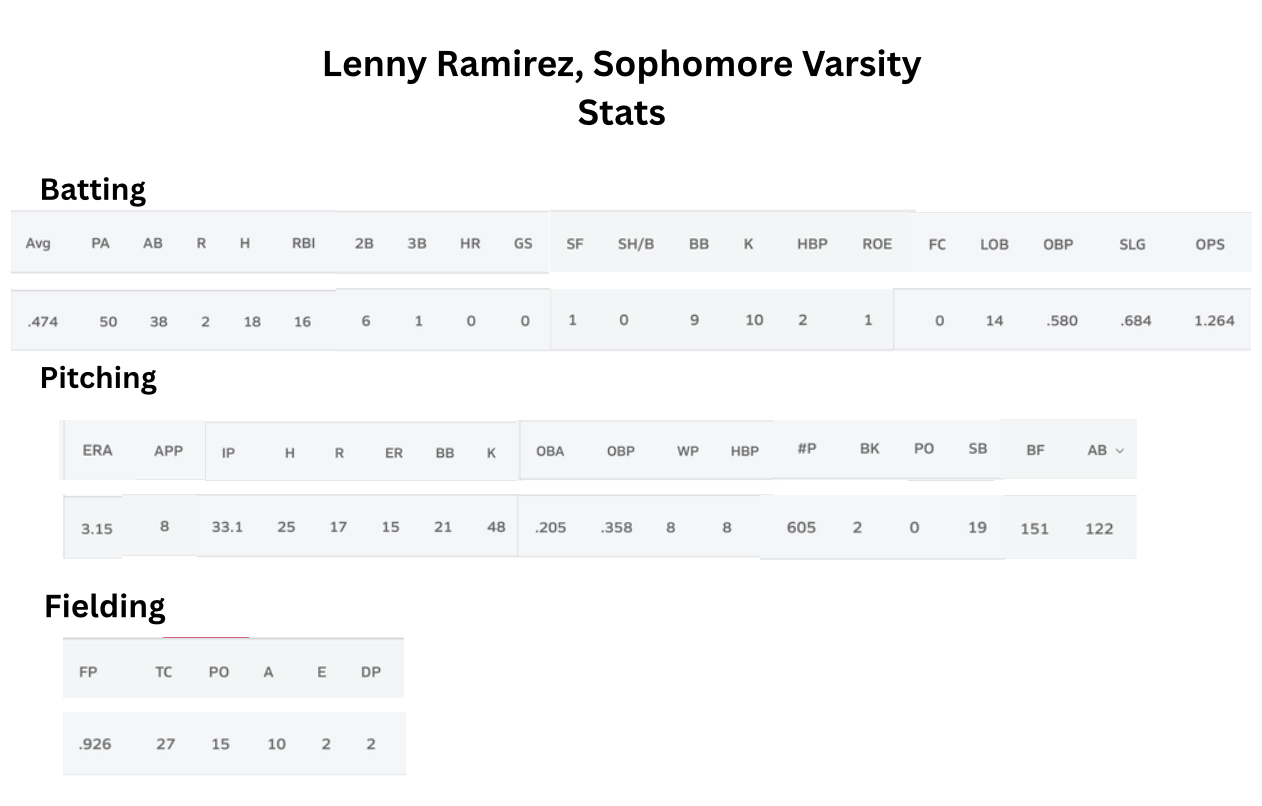Sort by the OBA column header
The width and height of the screenshot is (1262, 806).
pyautogui.click(x=550, y=451)
